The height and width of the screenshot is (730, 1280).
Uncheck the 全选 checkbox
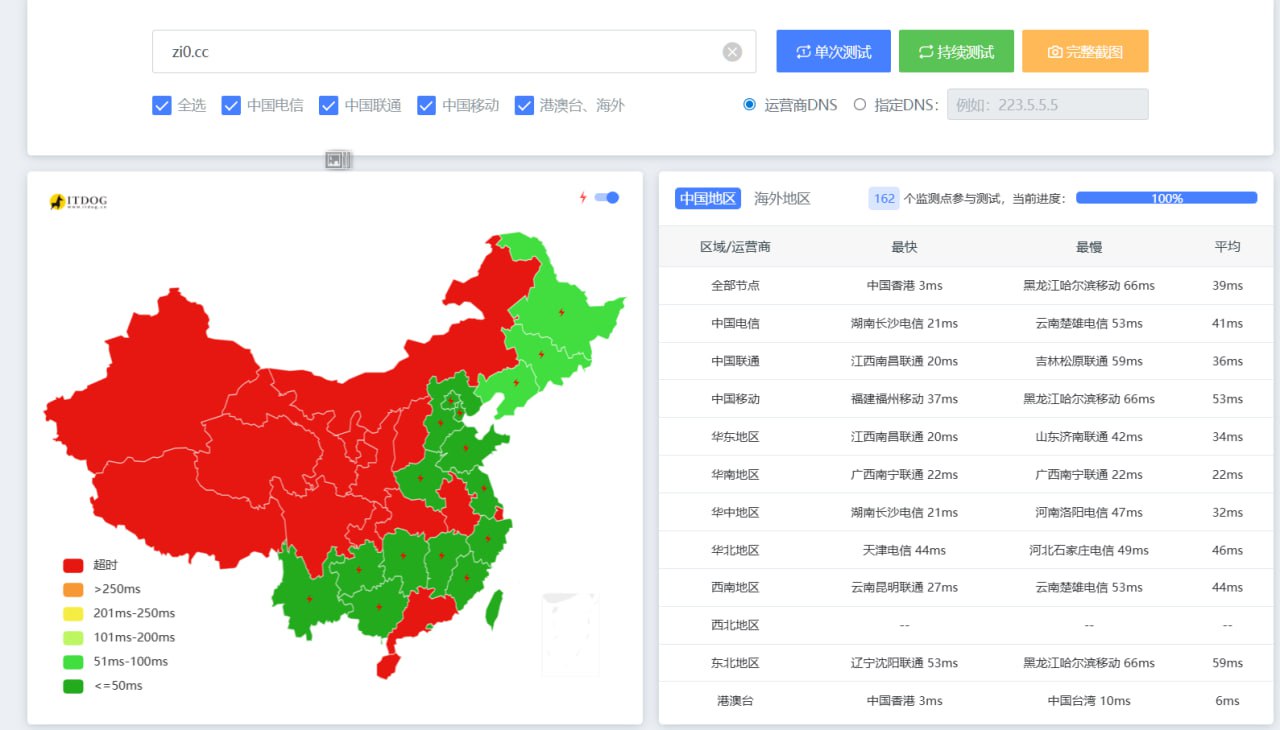tap(162, 105)
